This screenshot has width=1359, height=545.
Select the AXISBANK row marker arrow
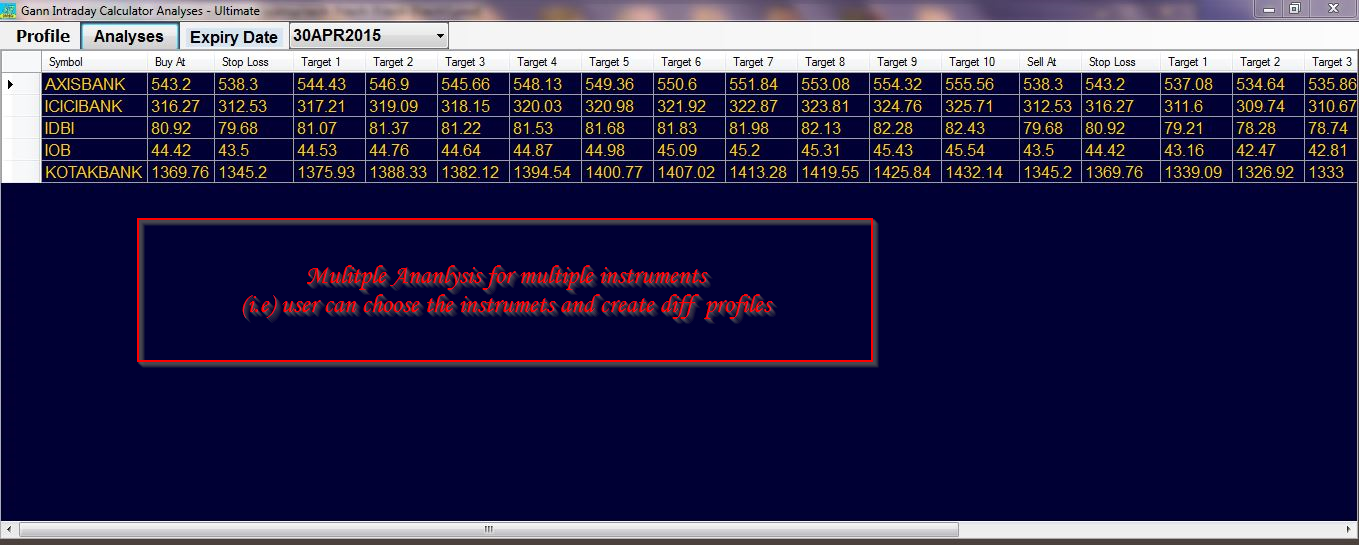tap(10, 84)
